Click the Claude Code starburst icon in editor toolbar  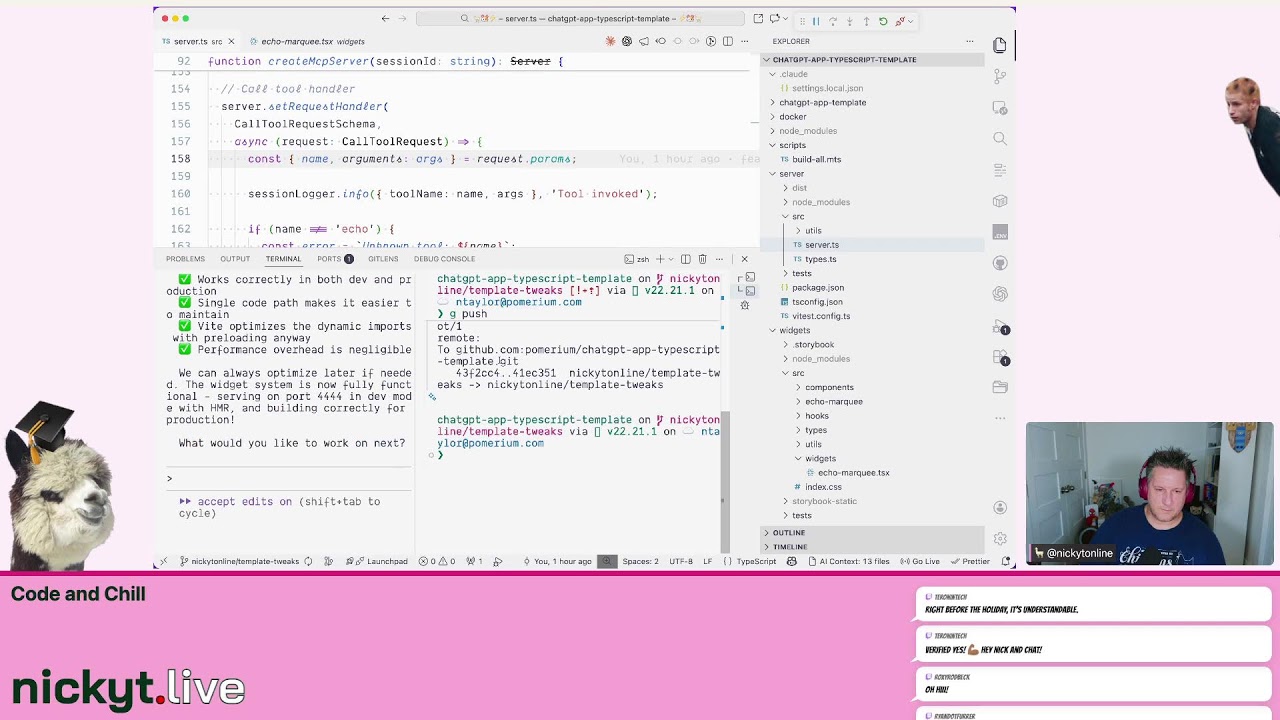coord(610,41)
